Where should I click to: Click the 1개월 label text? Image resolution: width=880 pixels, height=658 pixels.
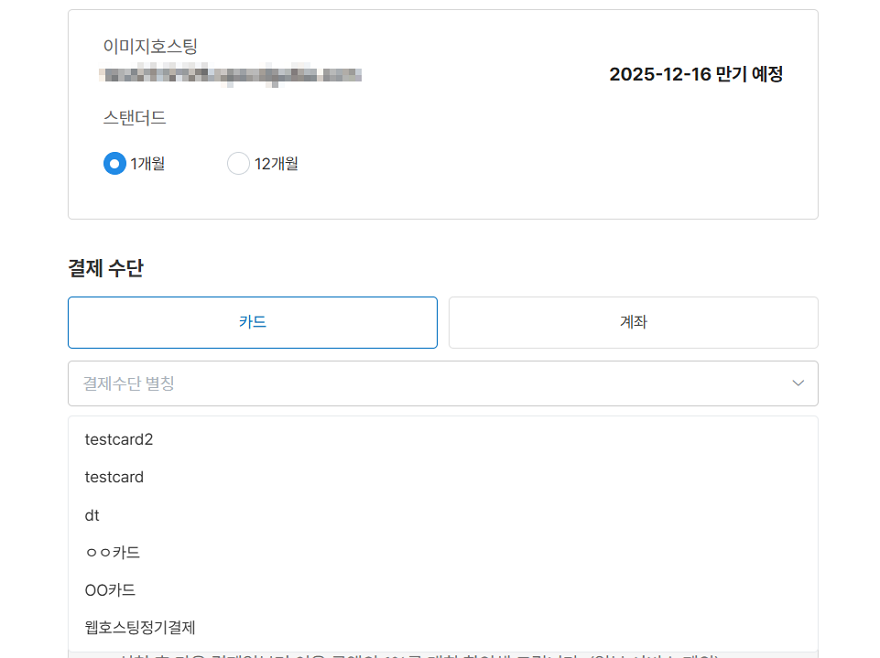click(x=148, y=163)
